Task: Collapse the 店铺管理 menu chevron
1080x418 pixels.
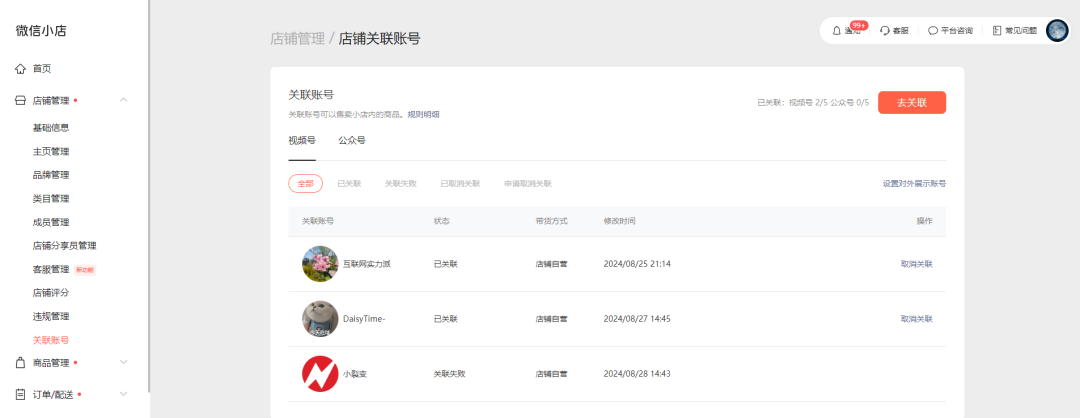Action: [x=124, y=100]
